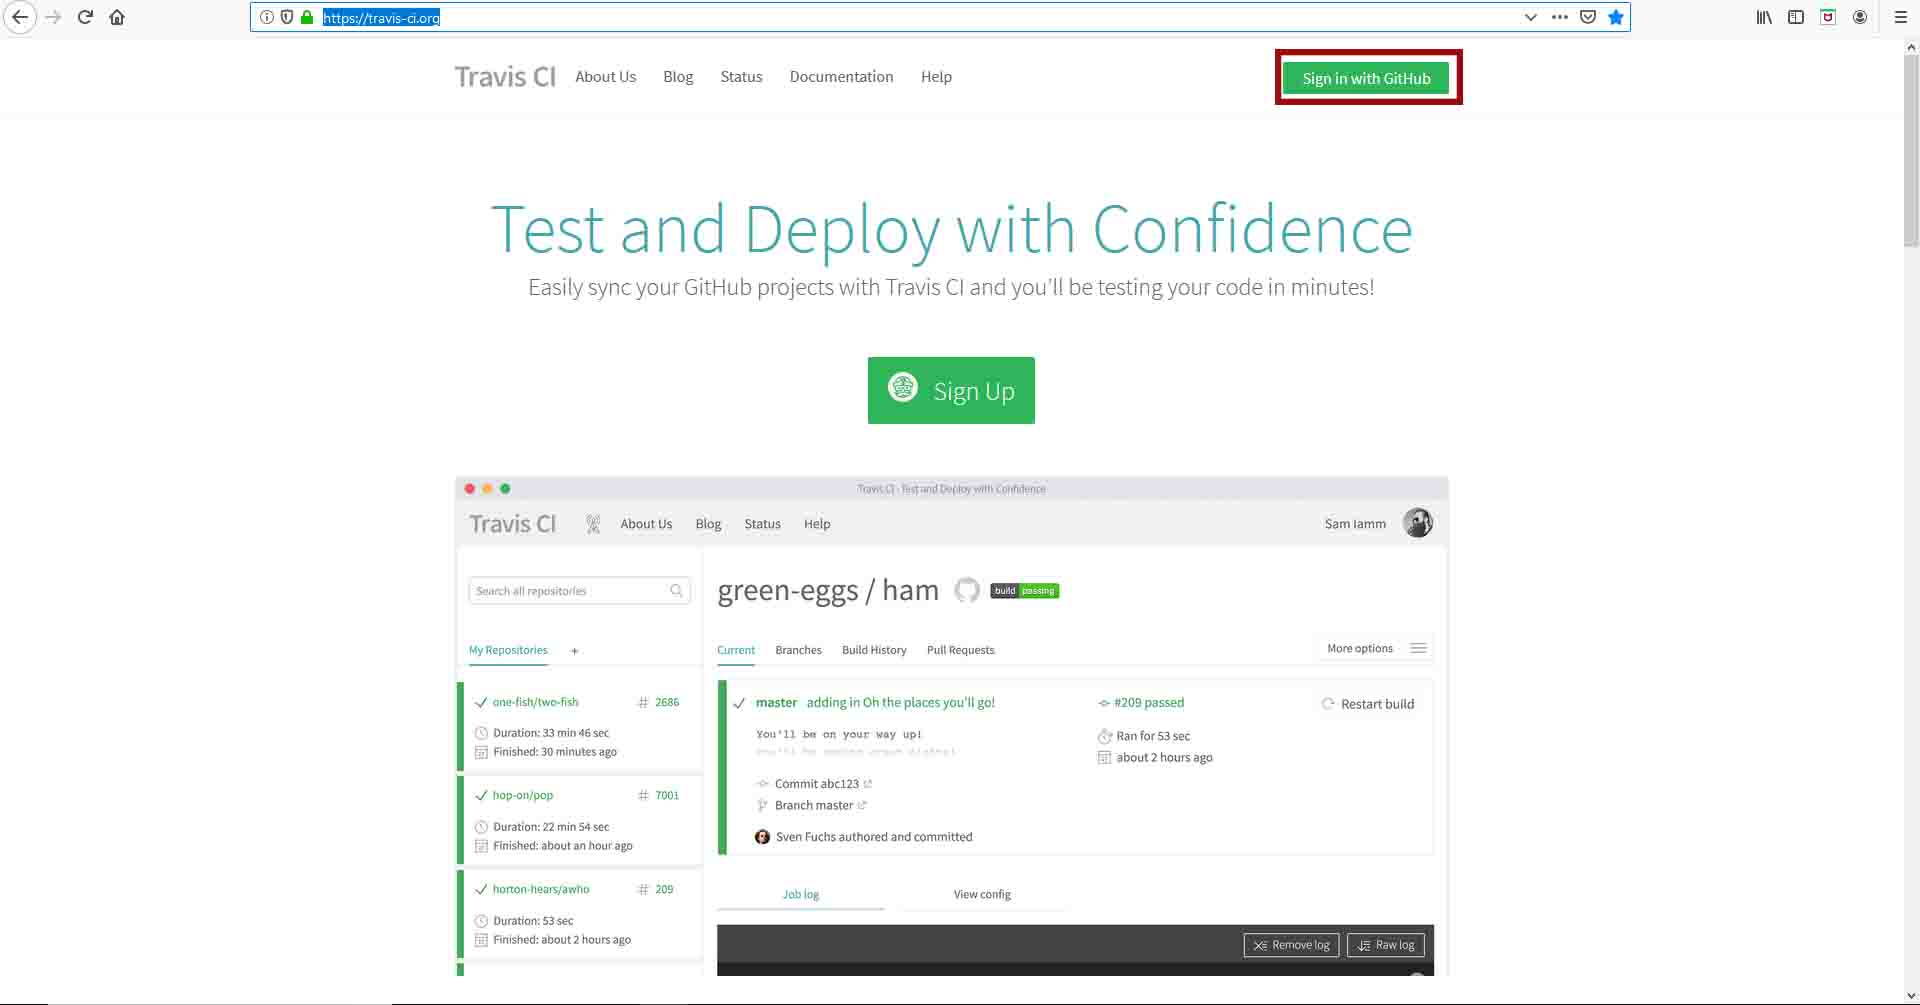Screen dimensions: 1920x1005
Task: Select the Job log tab
Action: (800, 894)
